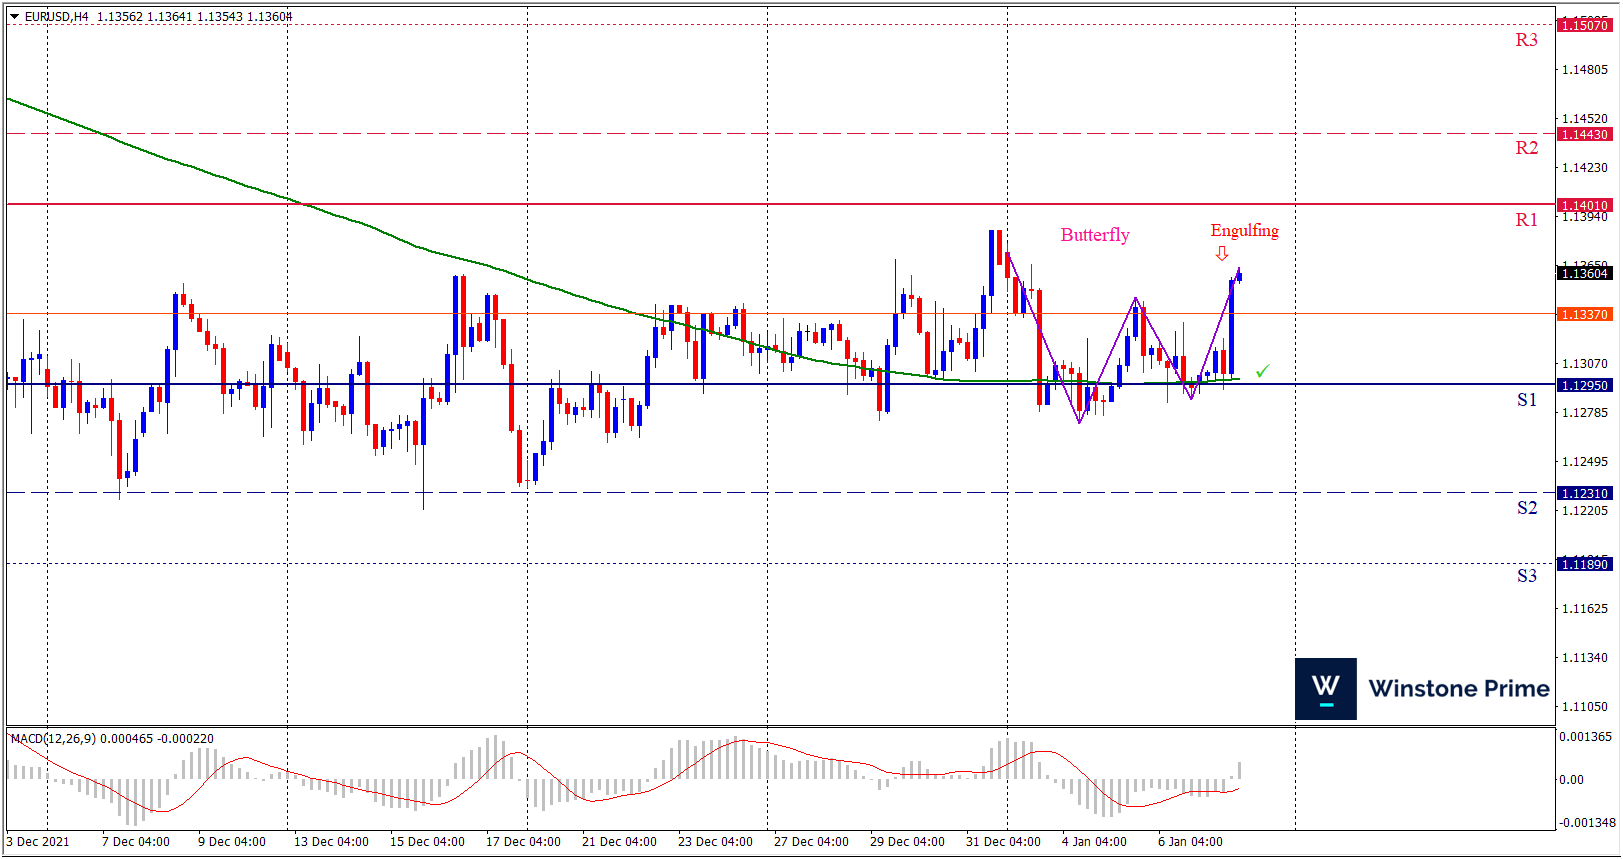Click the S2 support label
Screen dimensions: 1623x859
[1526, 508]
